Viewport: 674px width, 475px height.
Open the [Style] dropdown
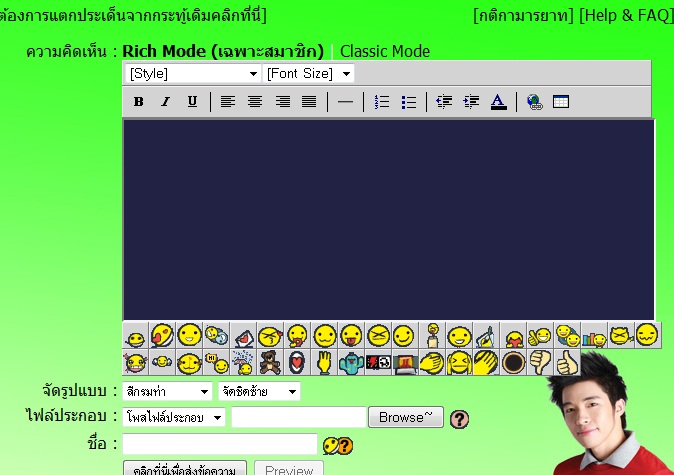tap(193, 74)
